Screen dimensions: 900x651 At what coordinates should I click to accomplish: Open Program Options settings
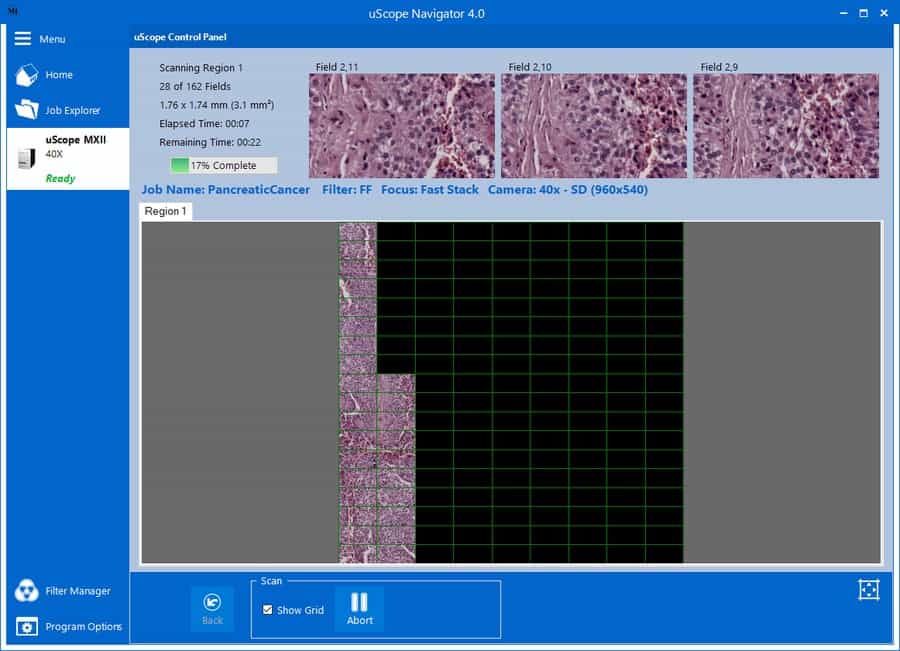27,627
